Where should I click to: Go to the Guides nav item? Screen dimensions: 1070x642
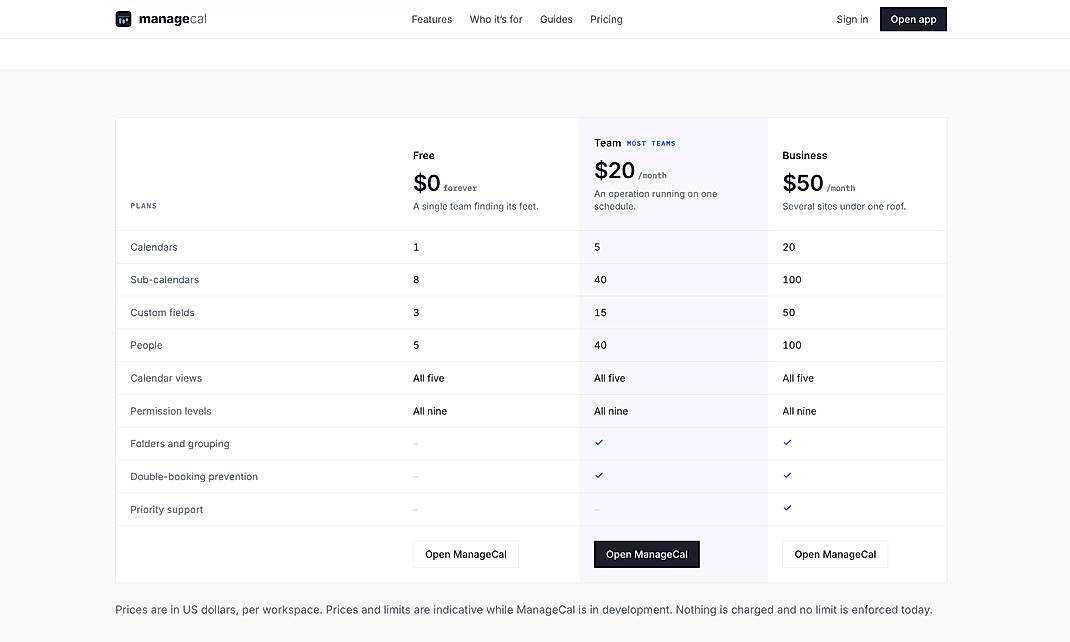click(x=556, y=19)
